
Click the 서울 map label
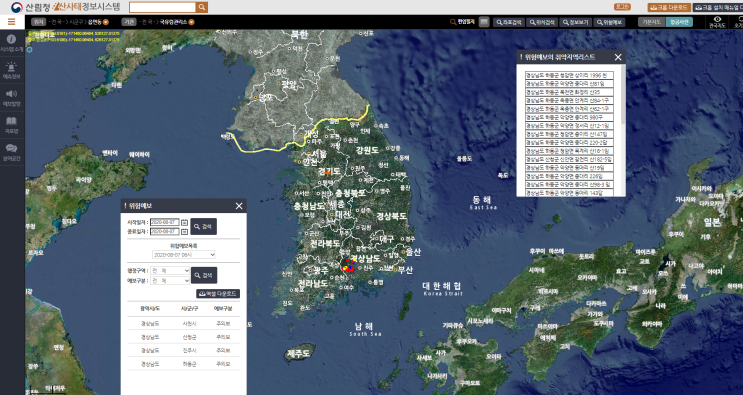click(318, 154)
